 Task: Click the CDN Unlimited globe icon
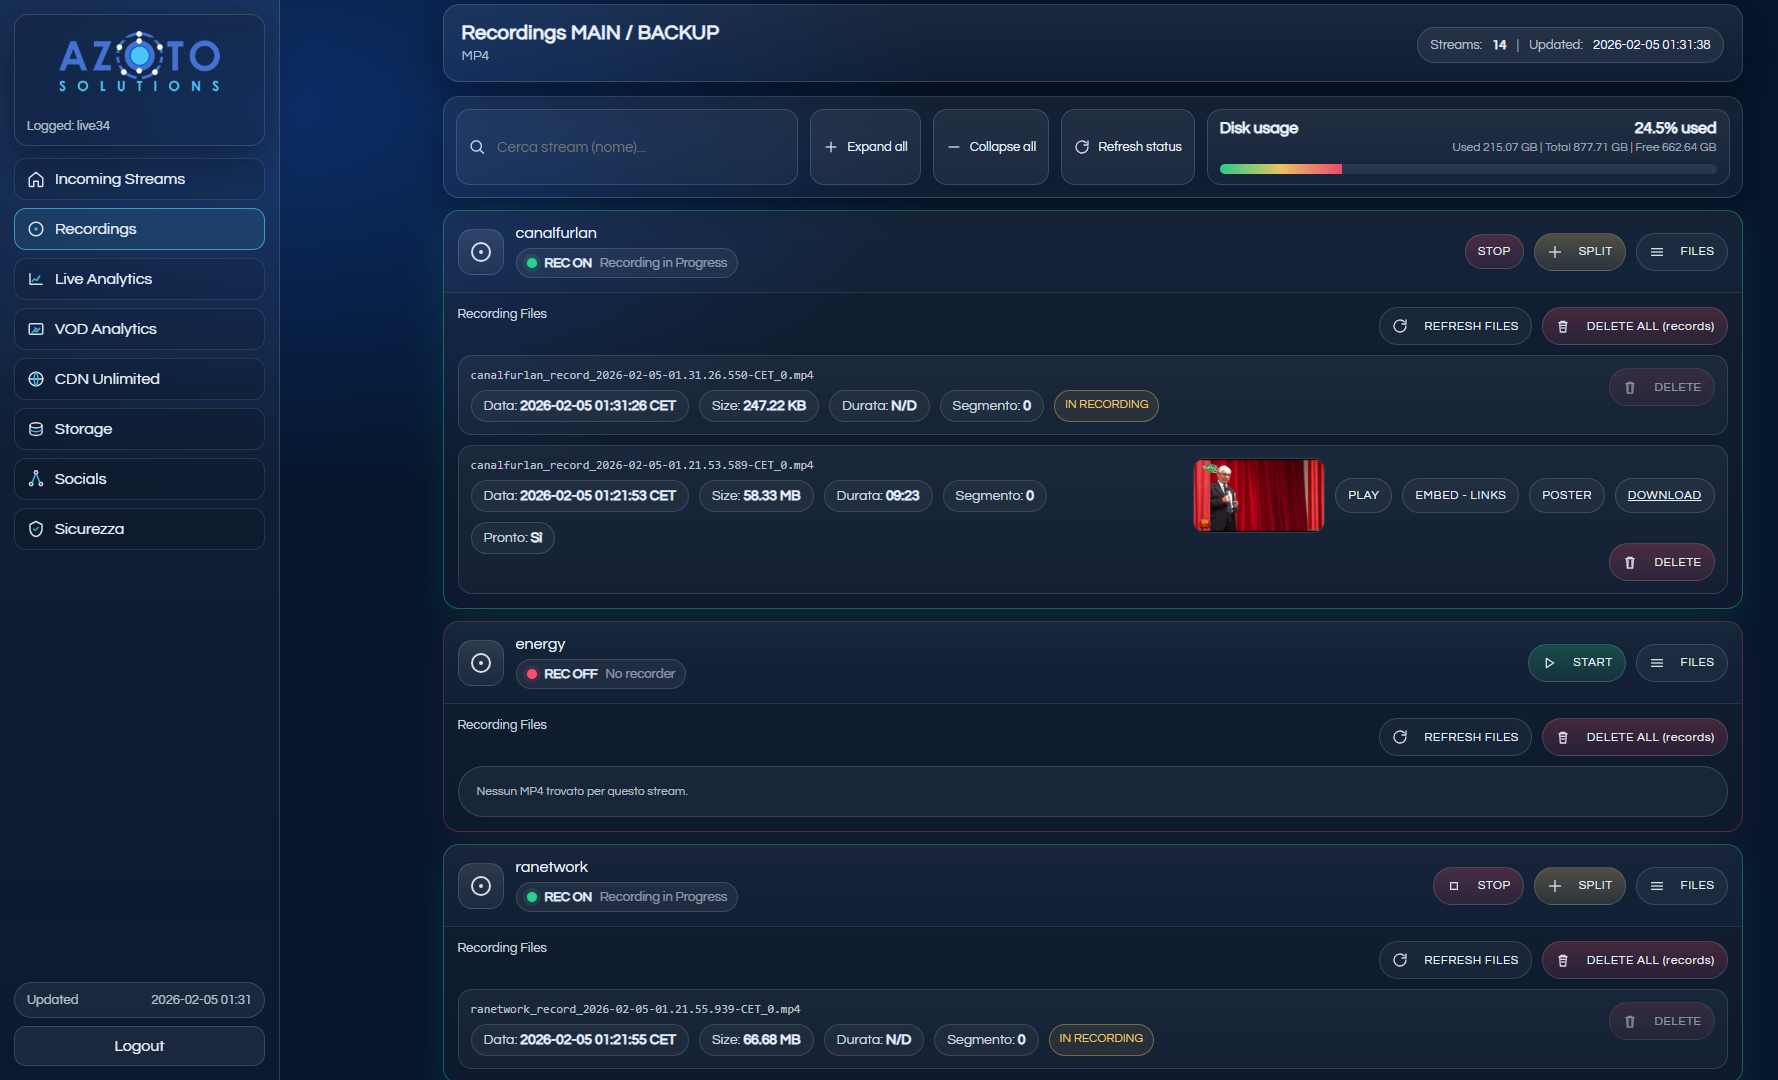point(35,378)
